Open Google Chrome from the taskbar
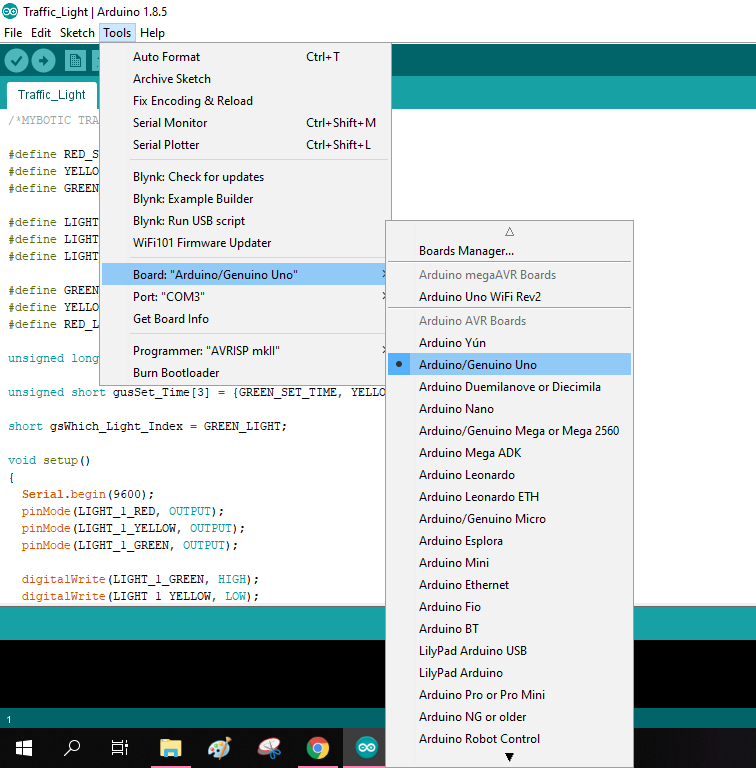Screen dimensions: 756x768 click(x=318, y=748)
